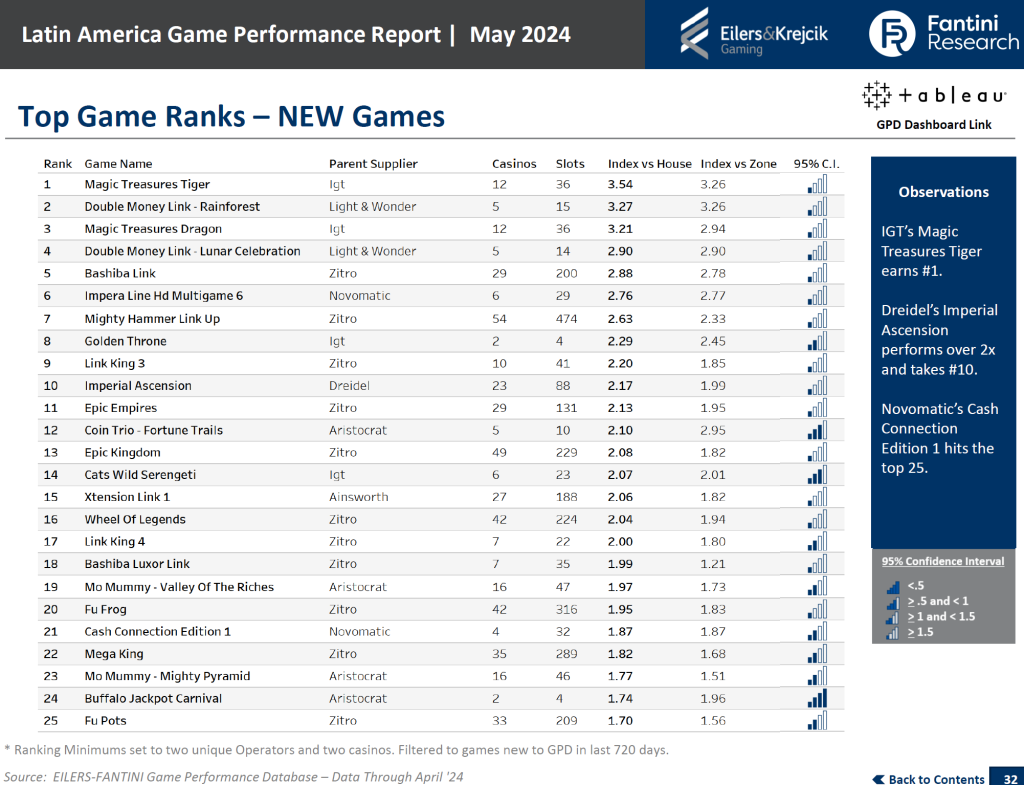Click the 95% C.I. column header
The width and height of the screenshot is (1024, 785).
coord(816,164)
